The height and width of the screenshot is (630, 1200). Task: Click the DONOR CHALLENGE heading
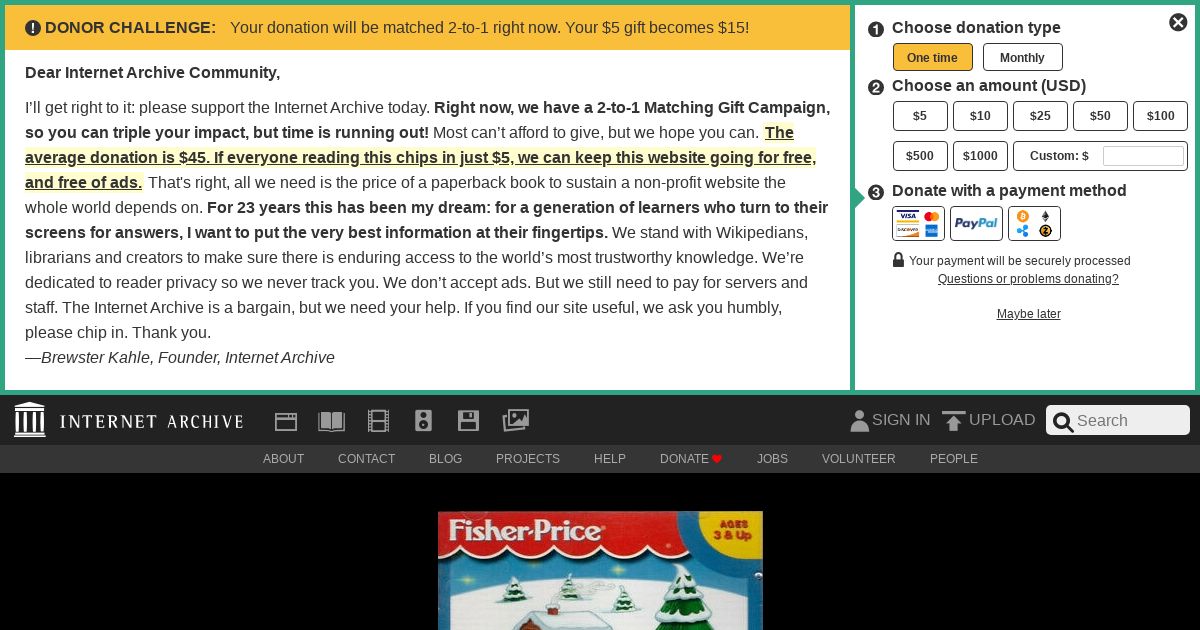(130, 28)
